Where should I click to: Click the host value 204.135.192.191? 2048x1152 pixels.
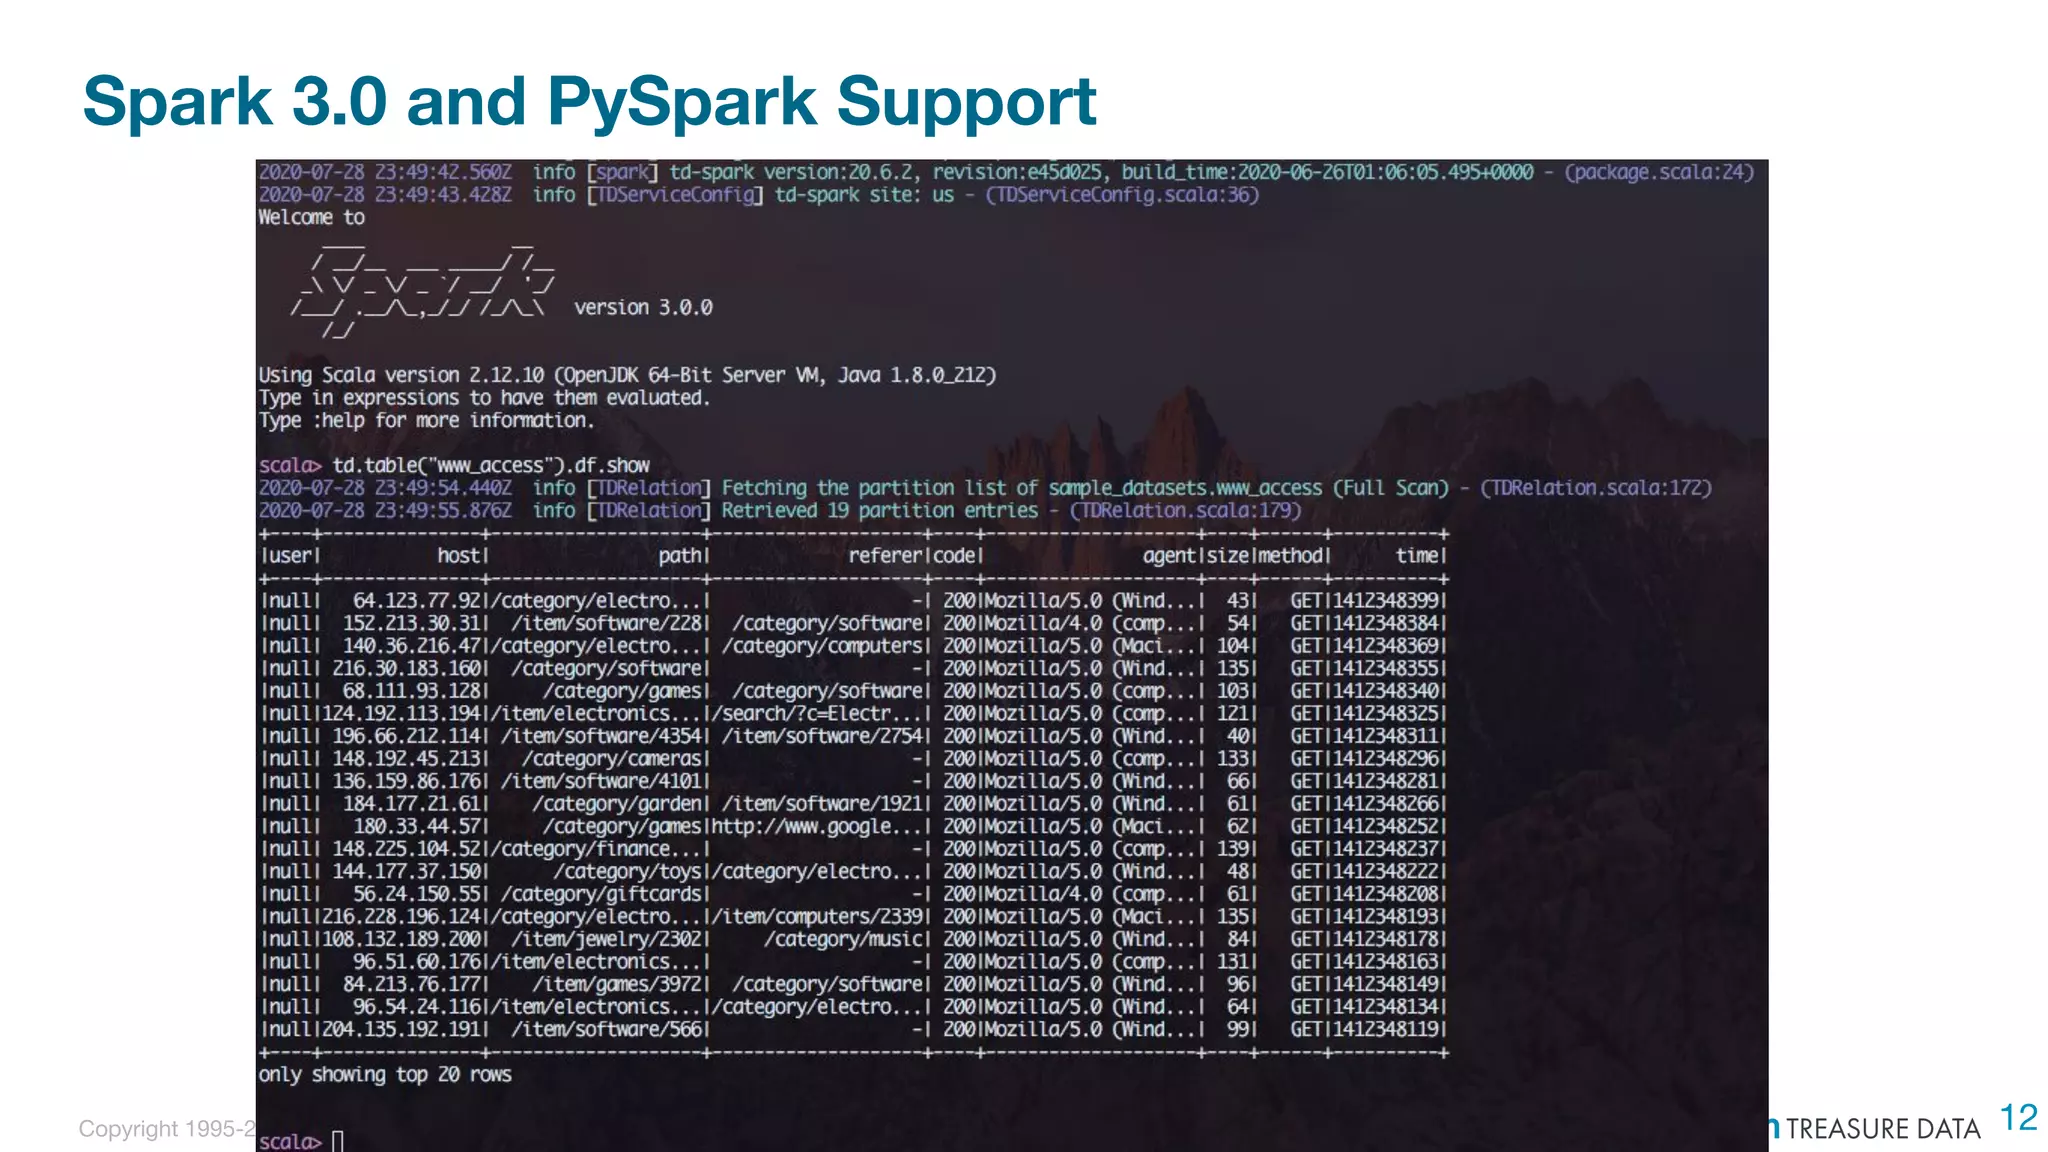(x=402, y=1029)
